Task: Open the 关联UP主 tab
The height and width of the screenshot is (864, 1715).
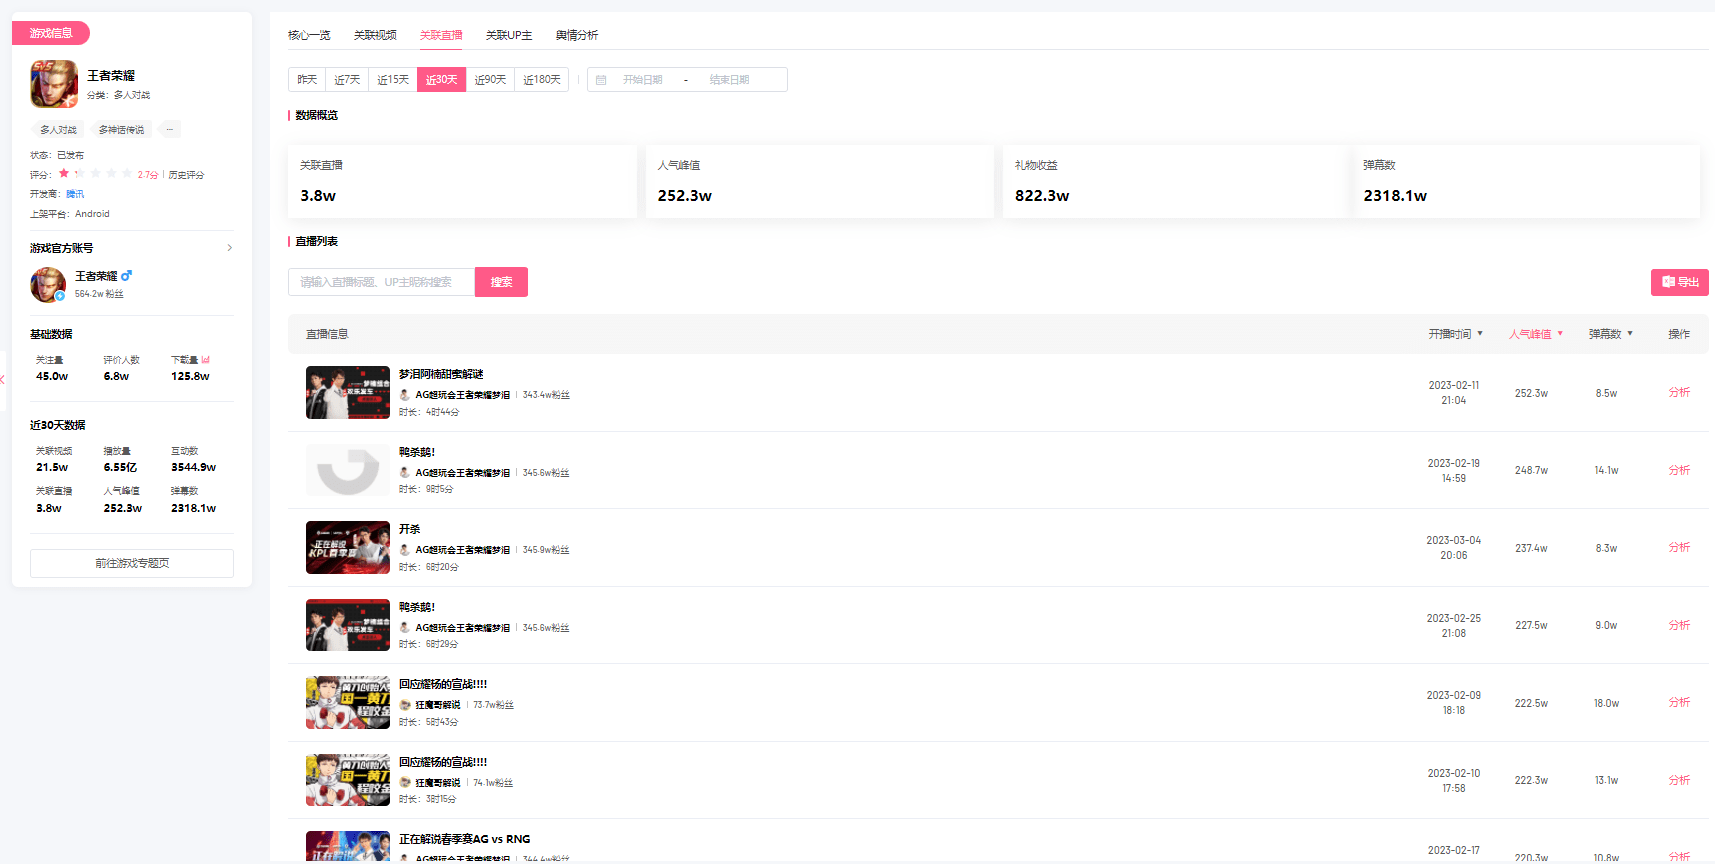Action: [x=509, y=35]
